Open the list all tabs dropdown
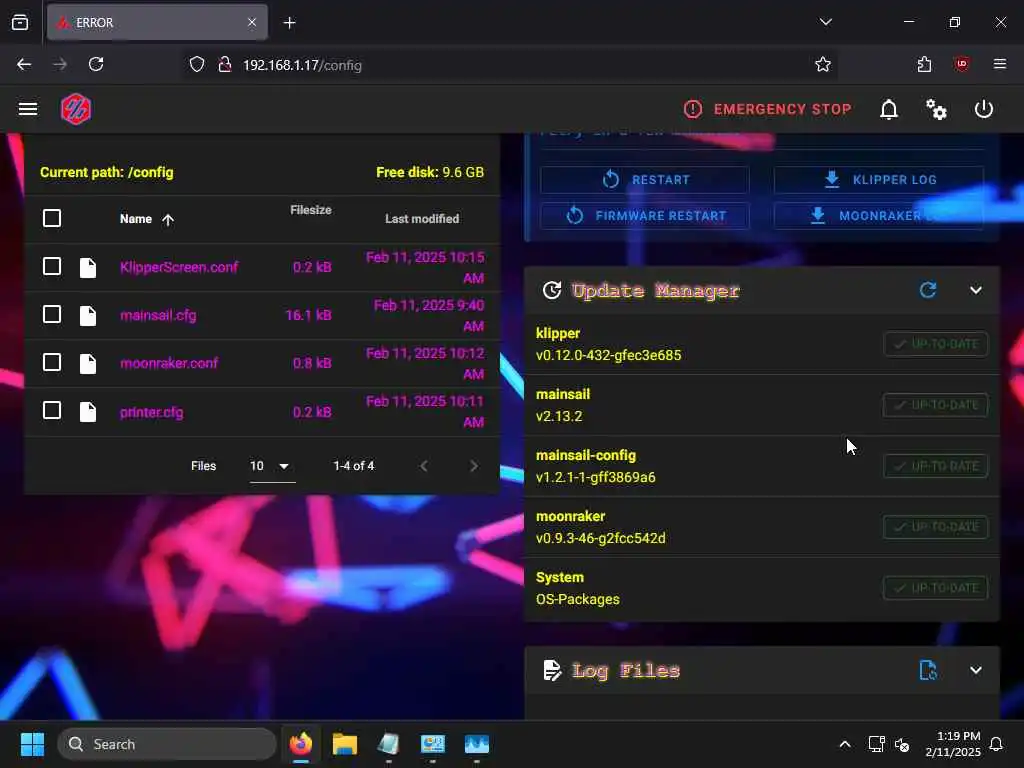Screen dimensions: 1024x768 pyautogui.click(x=825, y=22)
